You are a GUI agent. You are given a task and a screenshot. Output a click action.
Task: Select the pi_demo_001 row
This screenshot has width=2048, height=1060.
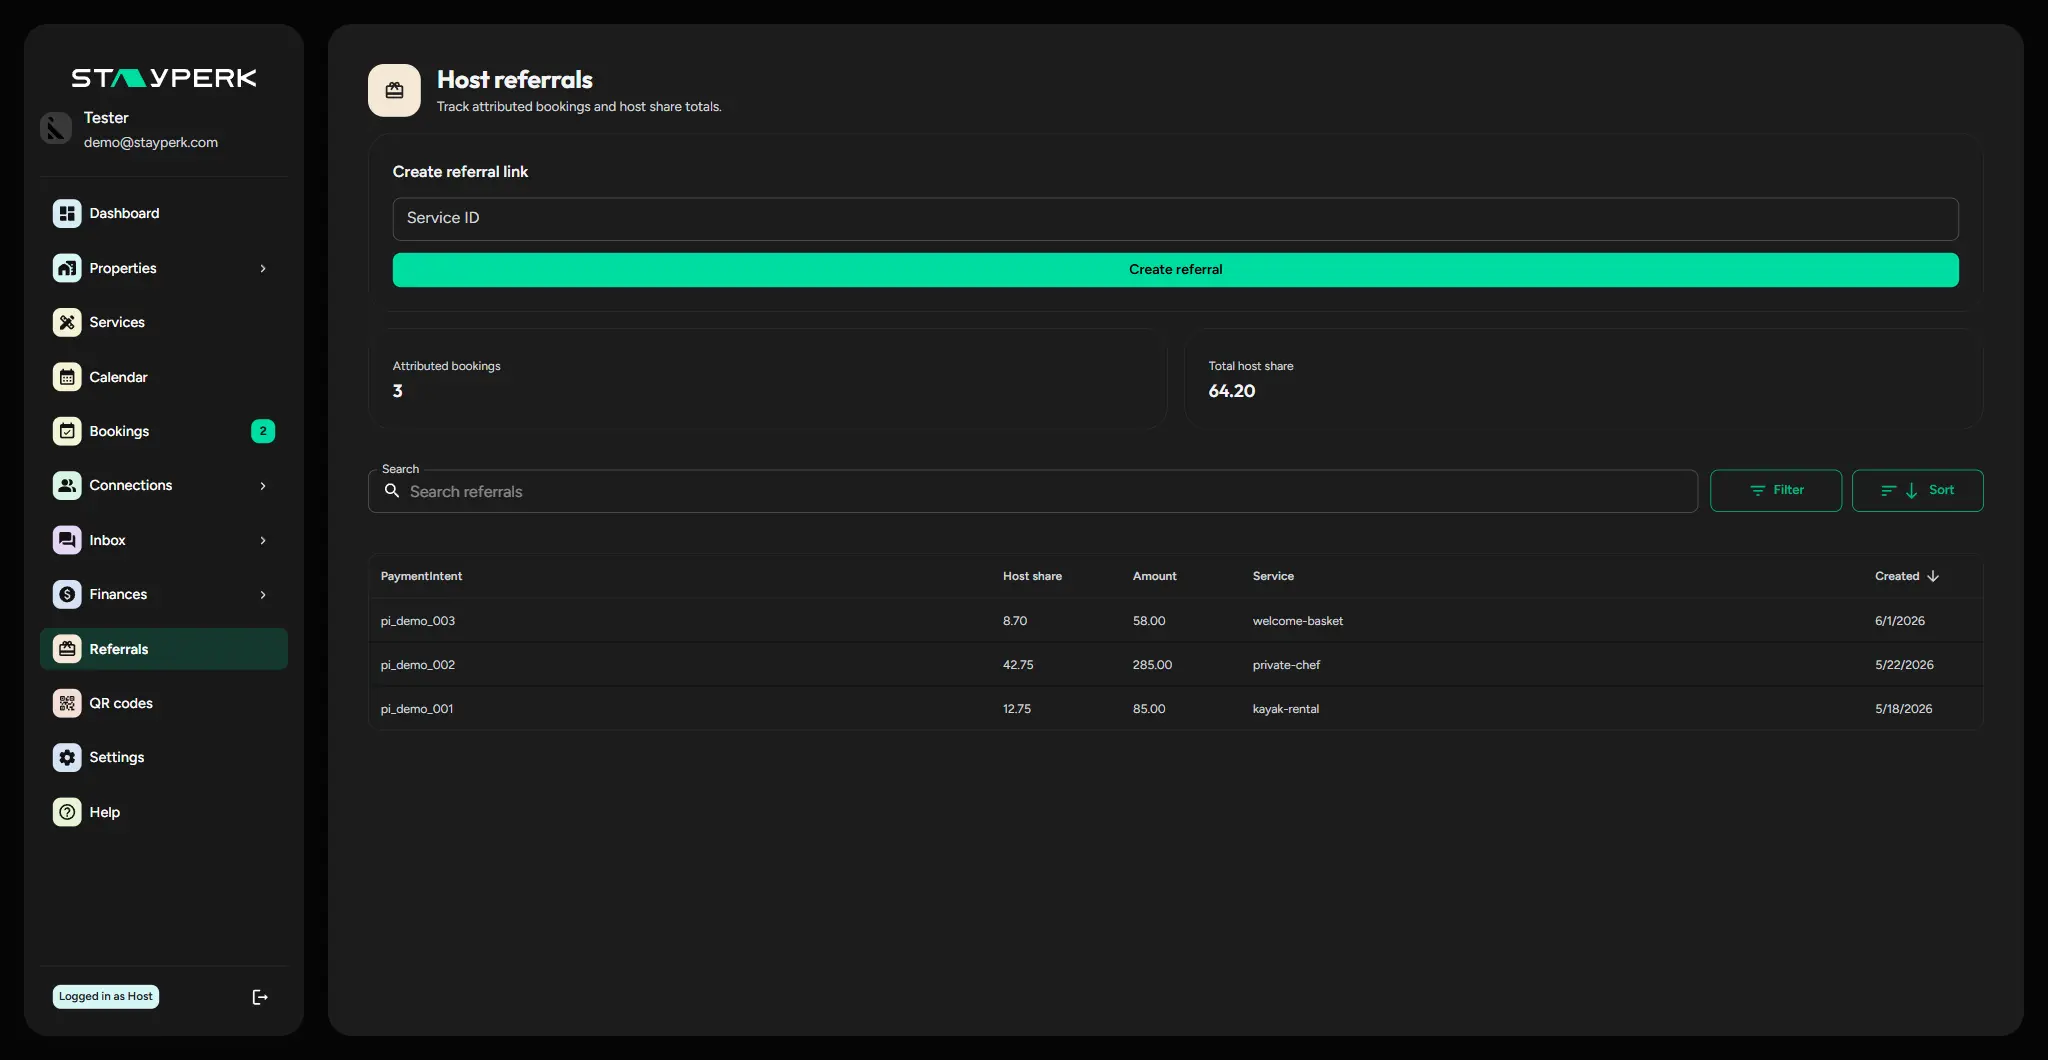click(1175, 709)
